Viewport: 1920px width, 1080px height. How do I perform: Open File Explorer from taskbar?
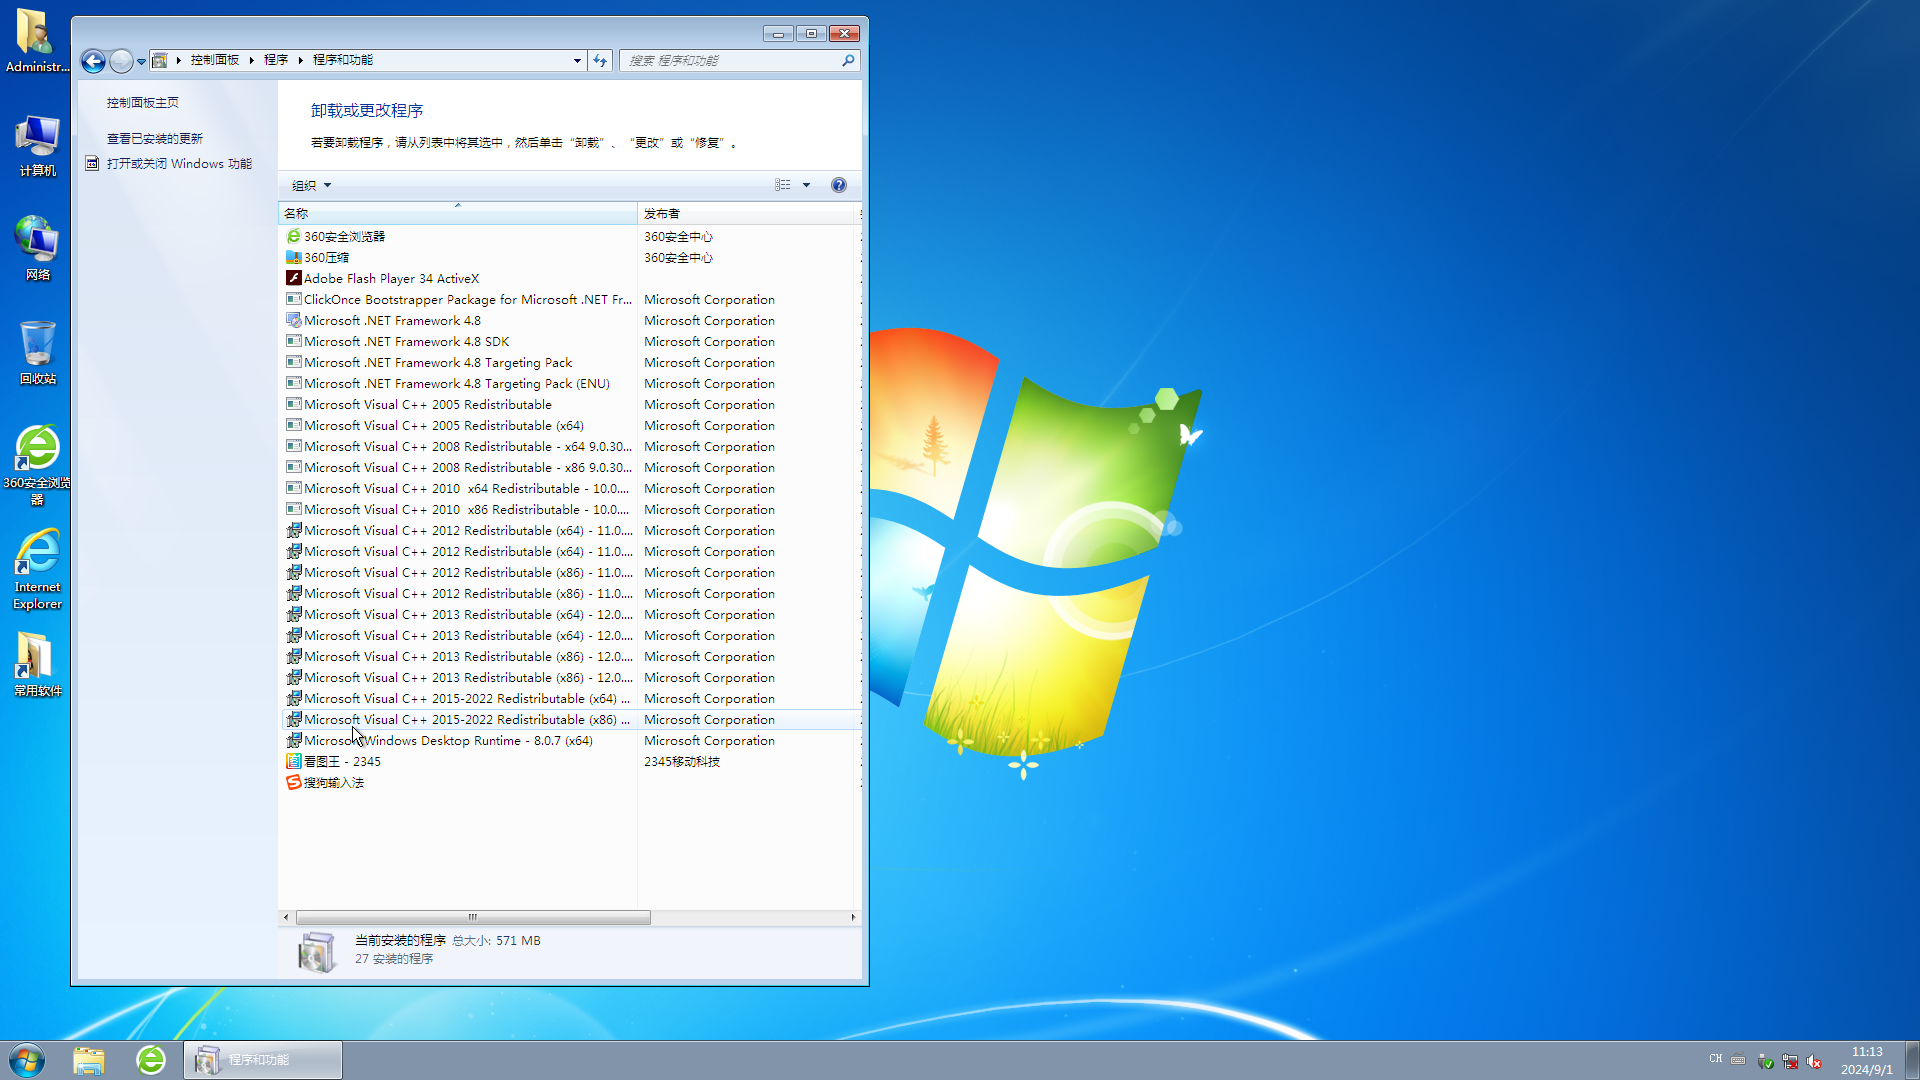point(89,1060)
